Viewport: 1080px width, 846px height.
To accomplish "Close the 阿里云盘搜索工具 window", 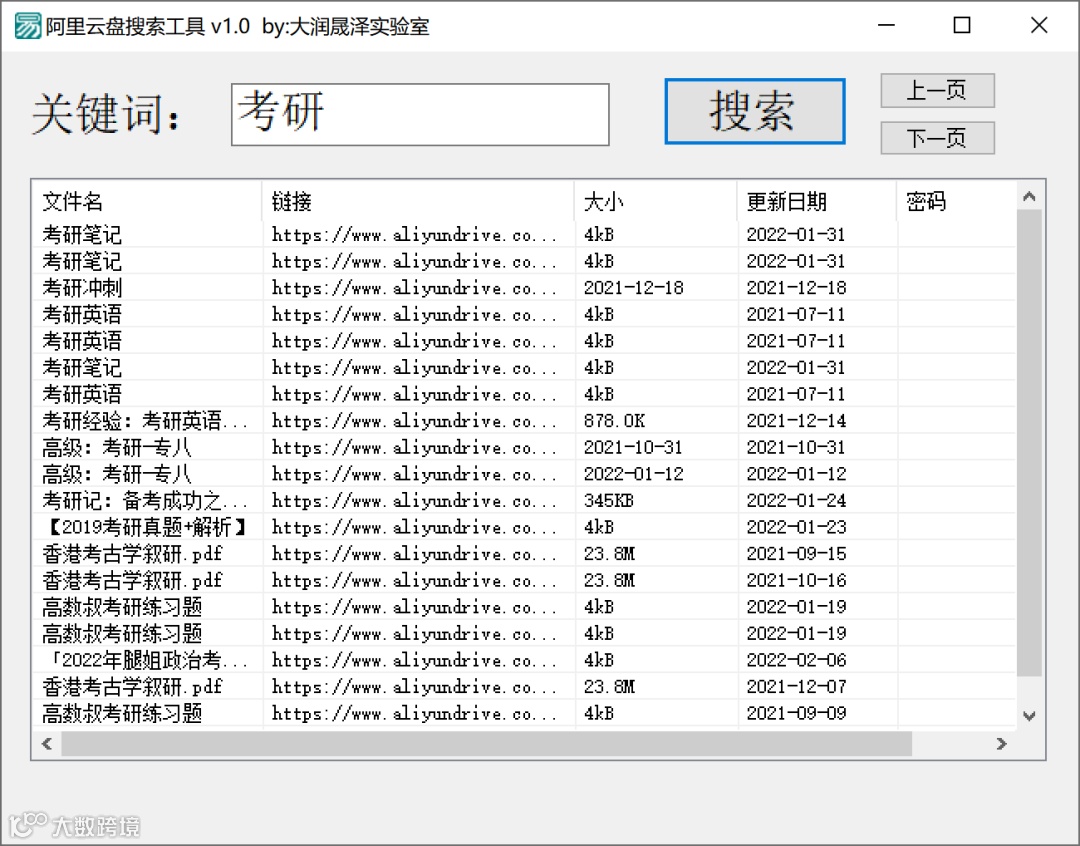I will (1039, 25).
